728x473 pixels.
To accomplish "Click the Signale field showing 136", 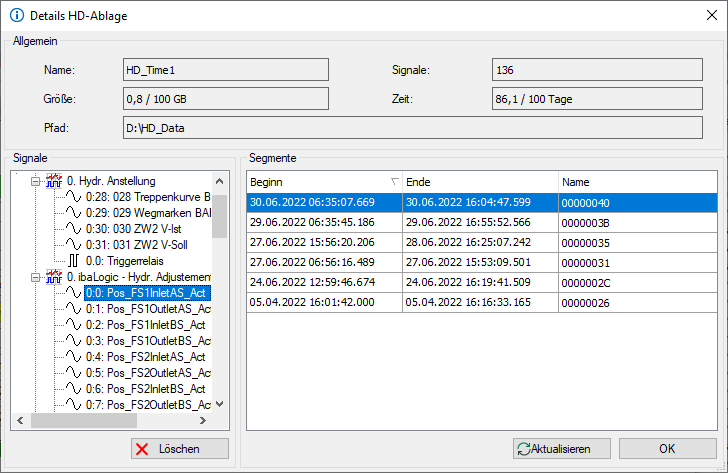I will coord(597,70).
